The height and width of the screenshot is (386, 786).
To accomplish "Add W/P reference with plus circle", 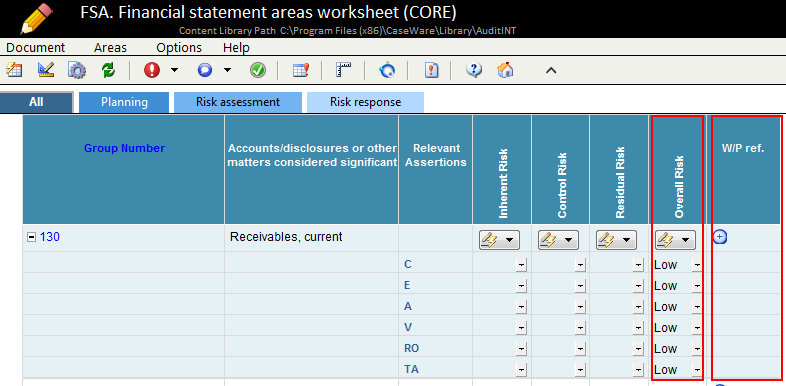I will 720,237.
